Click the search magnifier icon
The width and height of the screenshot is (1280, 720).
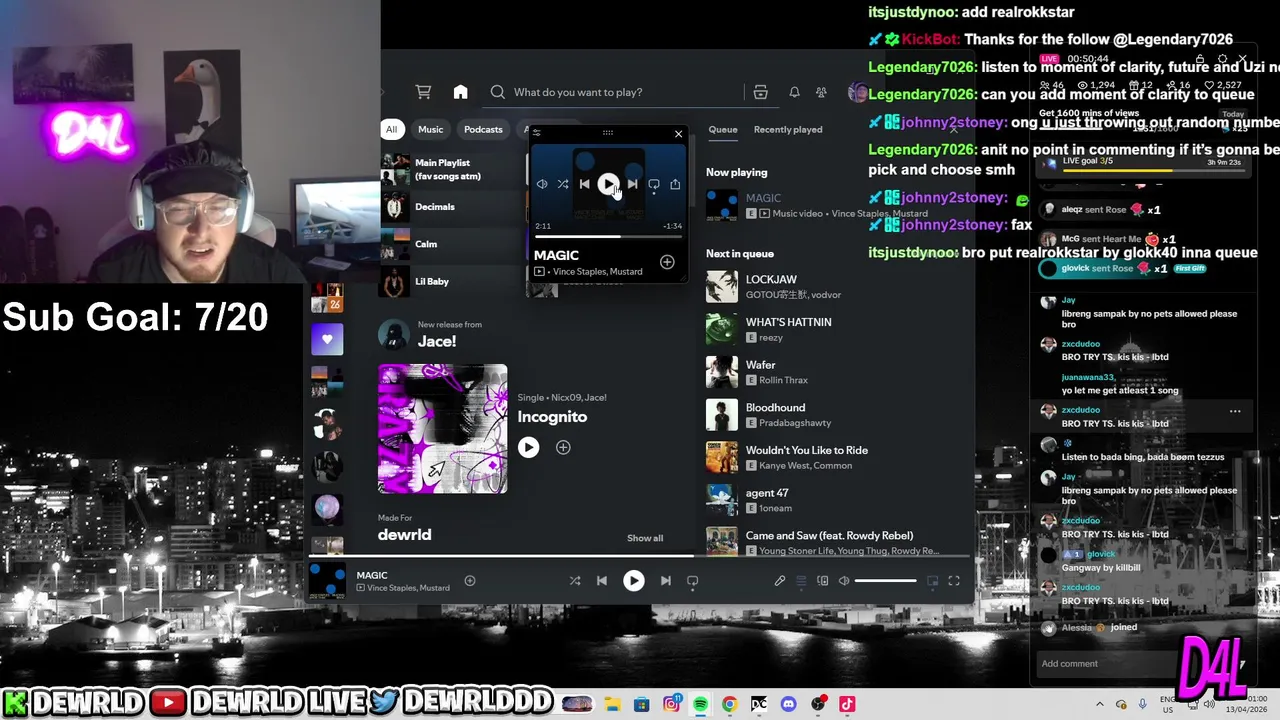point(497,92)
